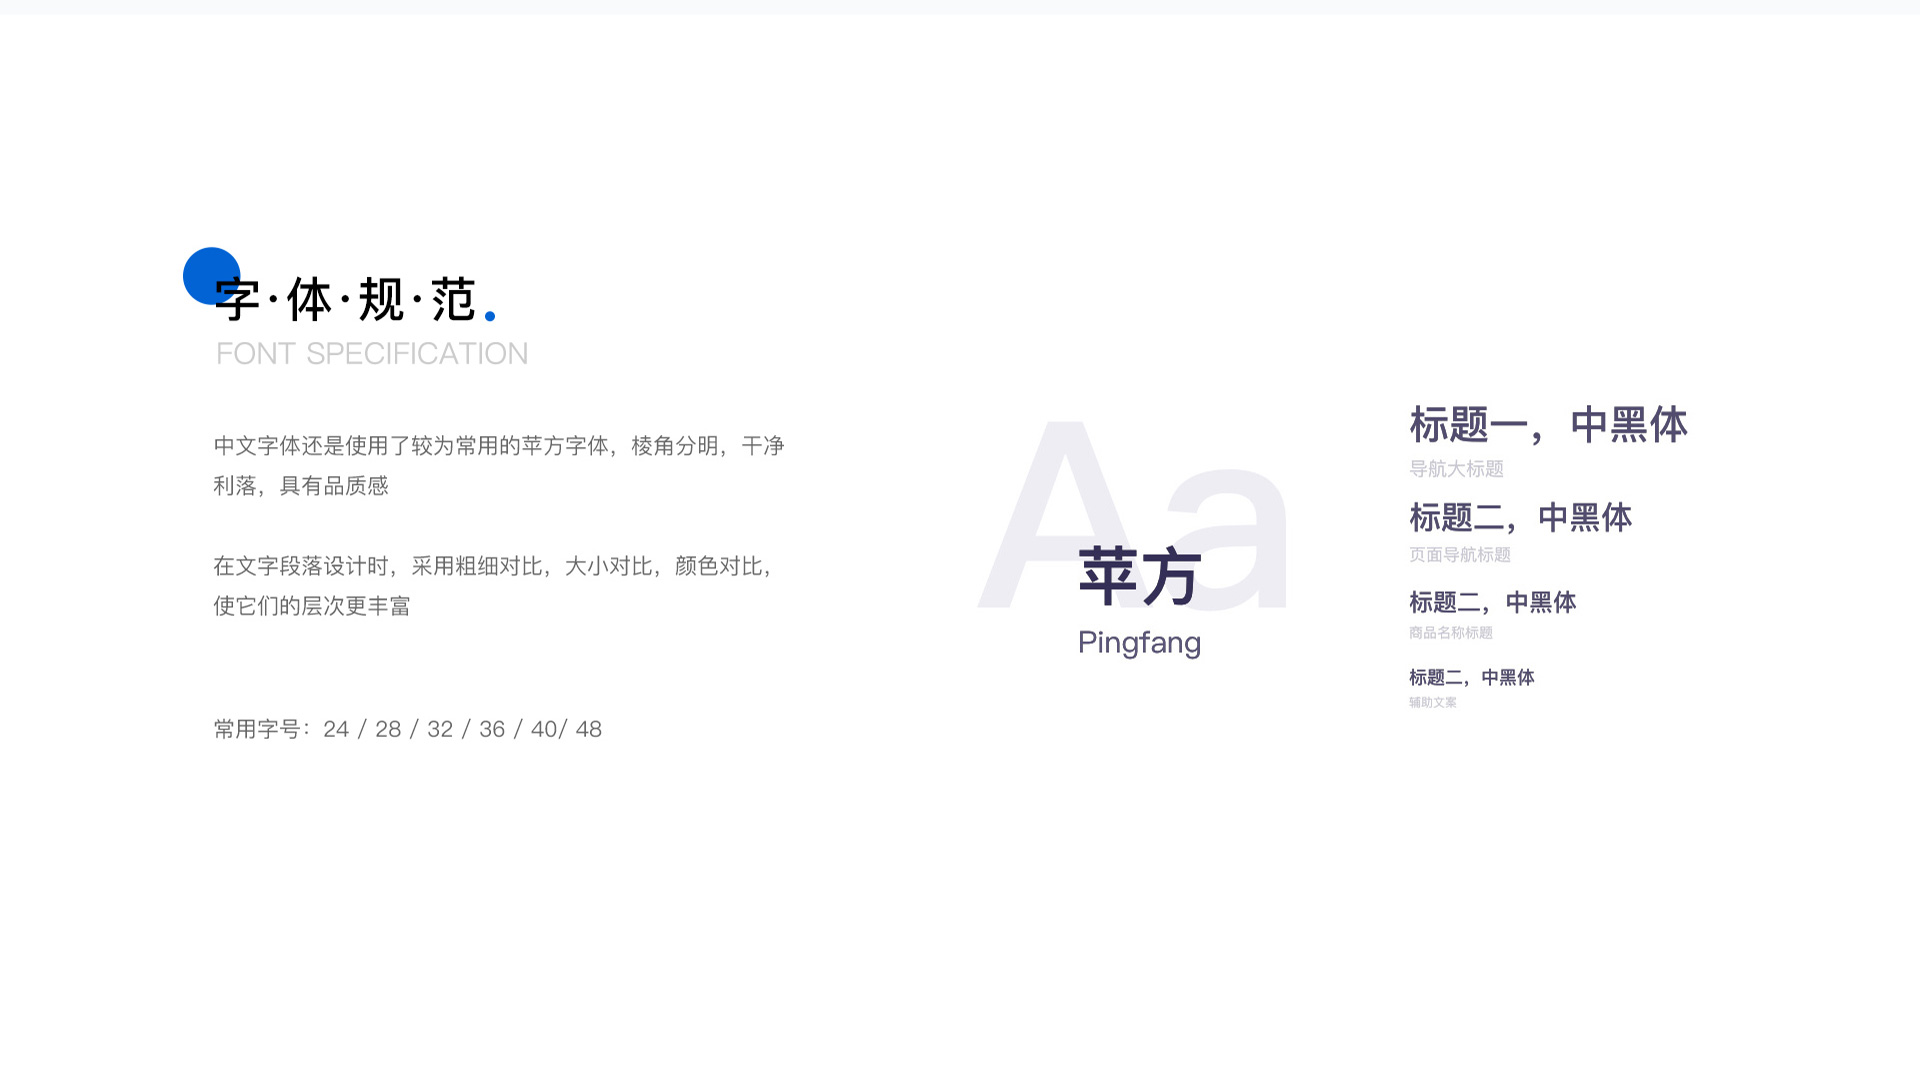The height and width of the screenshot is (1089, 1920).
Task: Select the 辅助文案 caption
Action: (1433, 702)
